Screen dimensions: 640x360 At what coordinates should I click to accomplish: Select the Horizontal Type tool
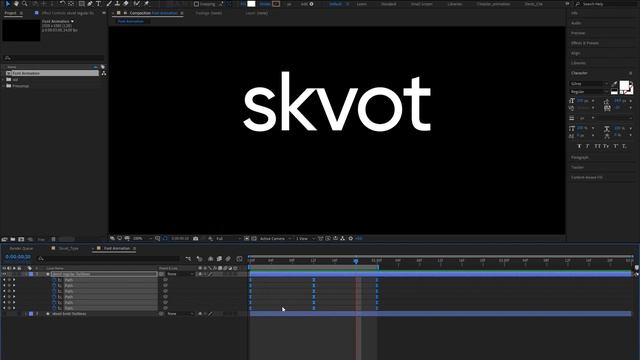pyautogui.click(x=98, y=4)
